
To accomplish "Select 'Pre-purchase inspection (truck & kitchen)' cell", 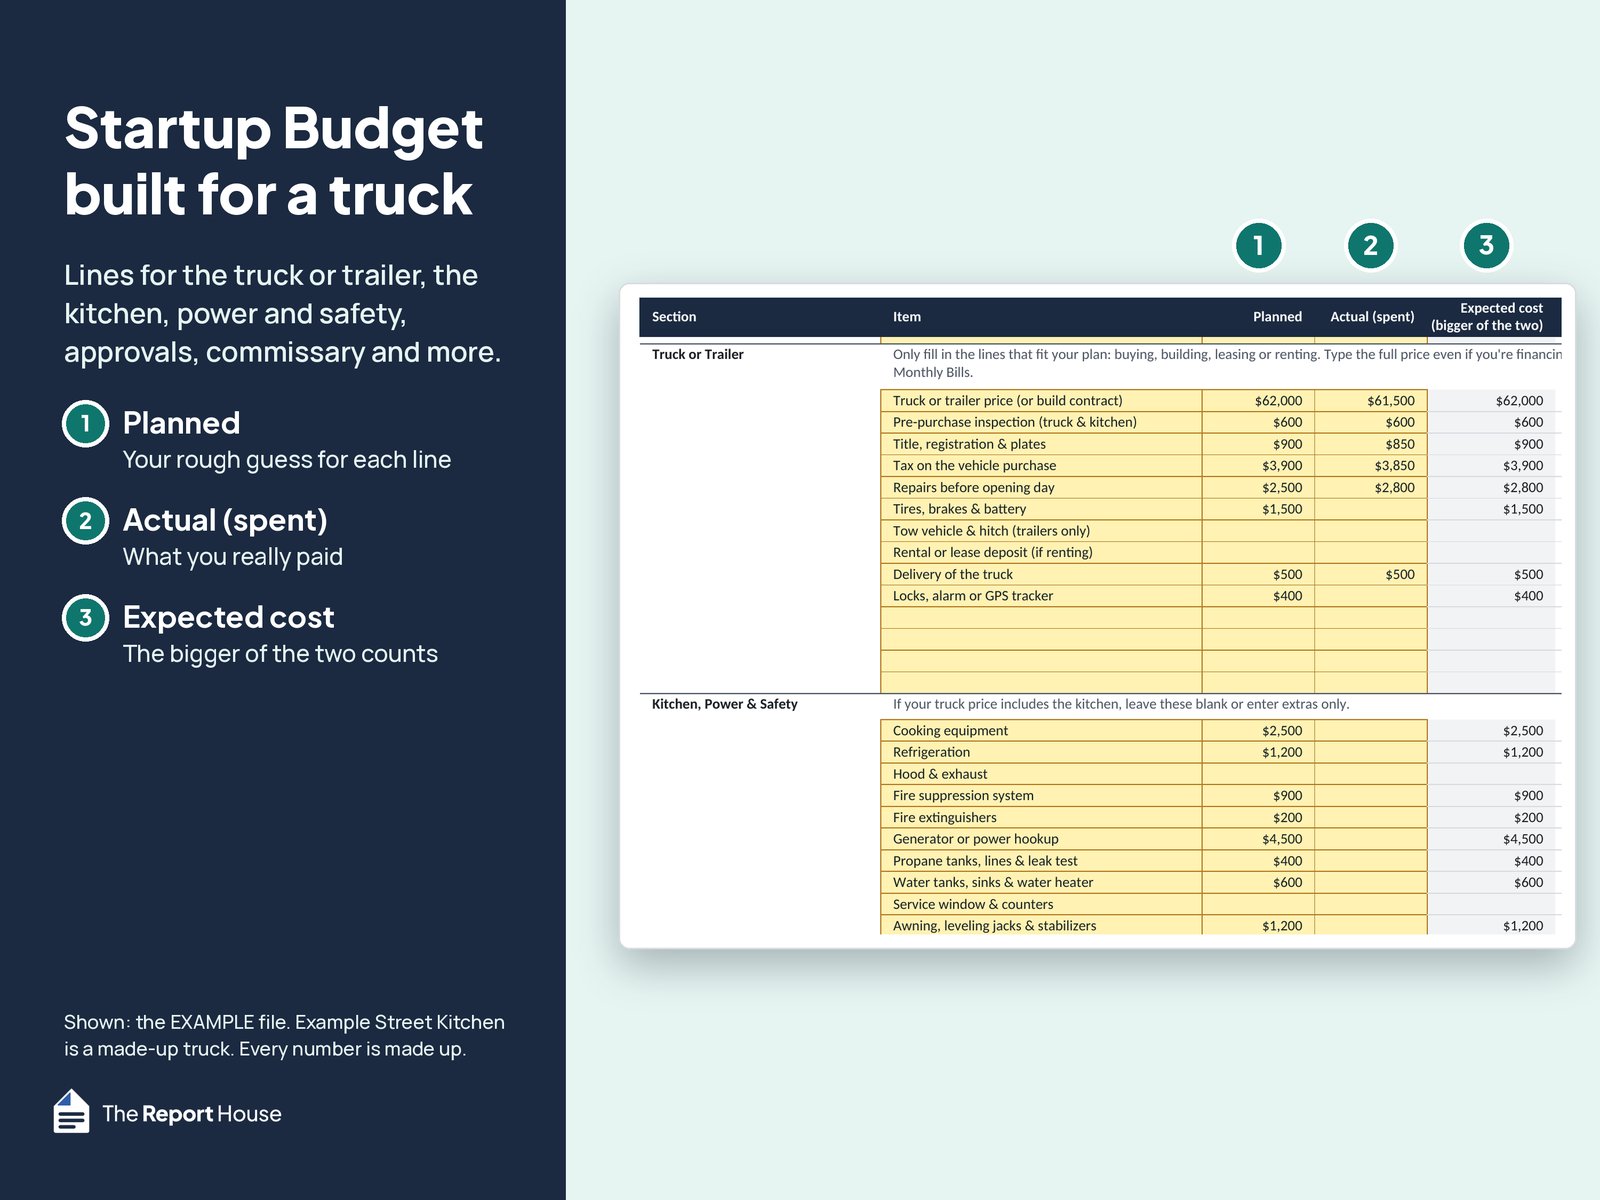I will point(1041,422).
